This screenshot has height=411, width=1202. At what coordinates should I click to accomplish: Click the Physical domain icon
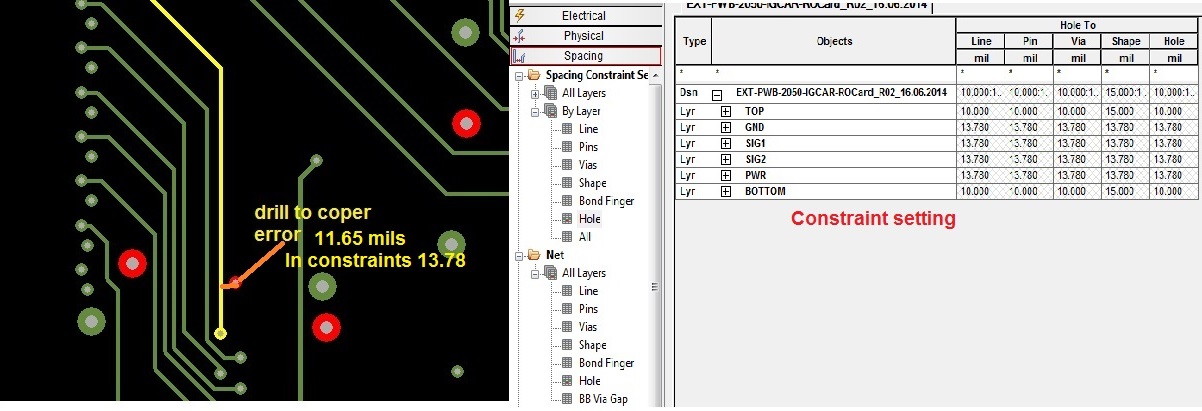519,36
